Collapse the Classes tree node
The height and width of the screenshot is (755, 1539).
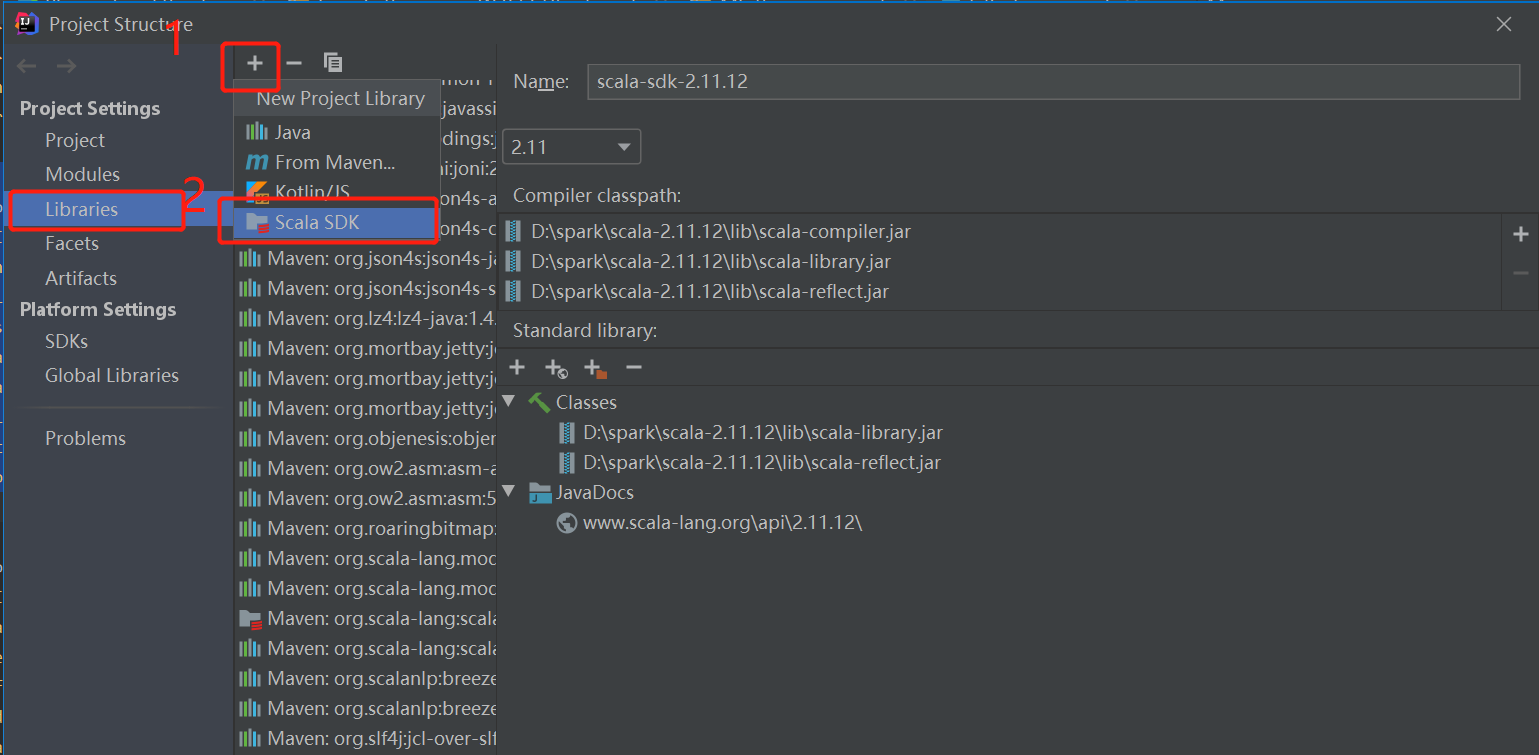click(x=509, y=402)
